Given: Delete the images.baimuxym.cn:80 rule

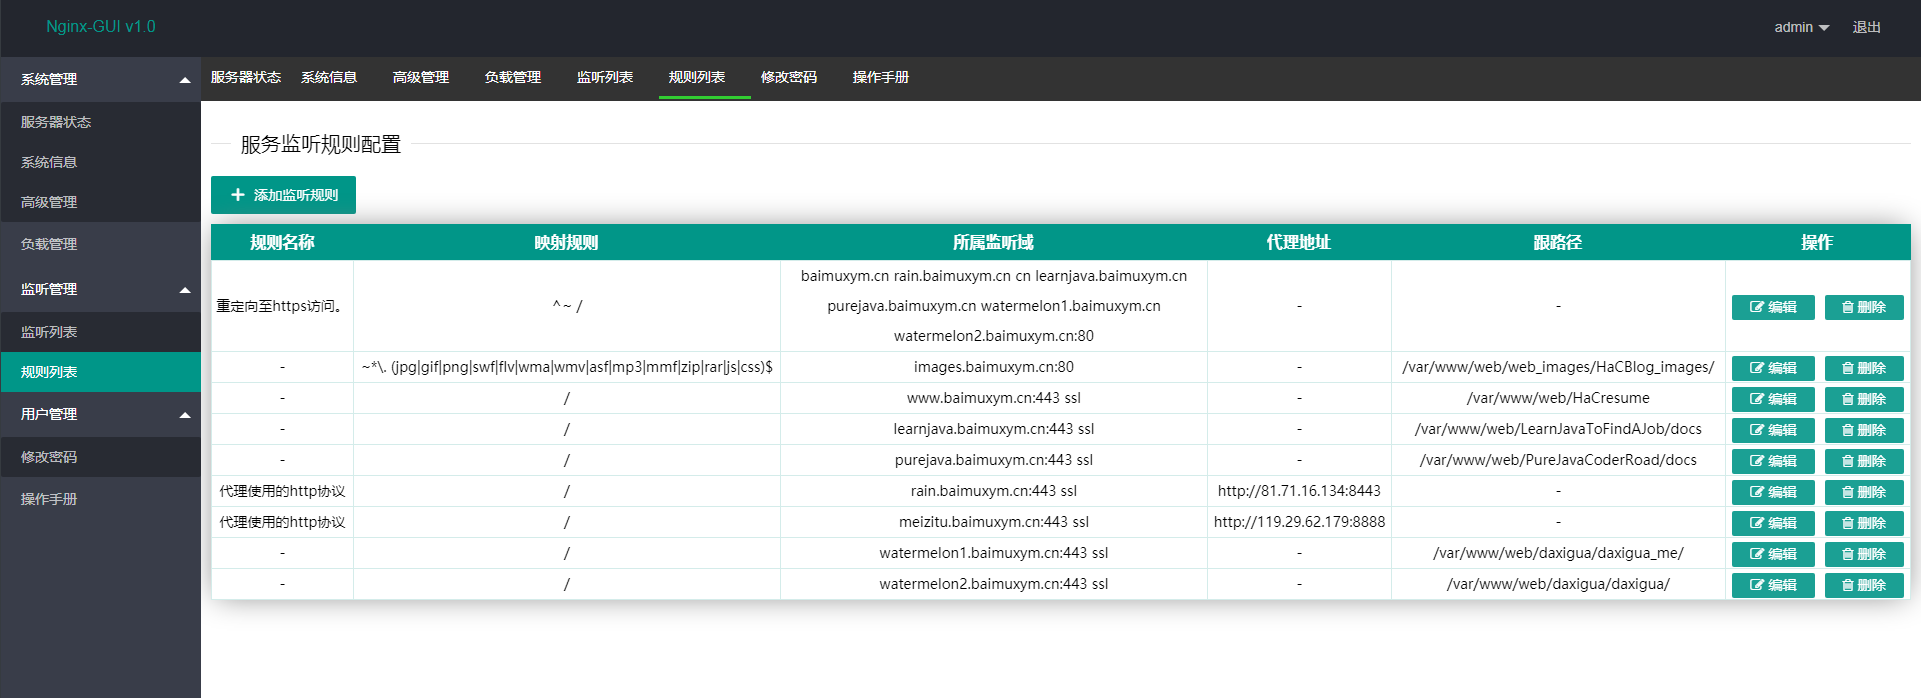Looking at the screenshot, I should click(x=1863, y=368).
